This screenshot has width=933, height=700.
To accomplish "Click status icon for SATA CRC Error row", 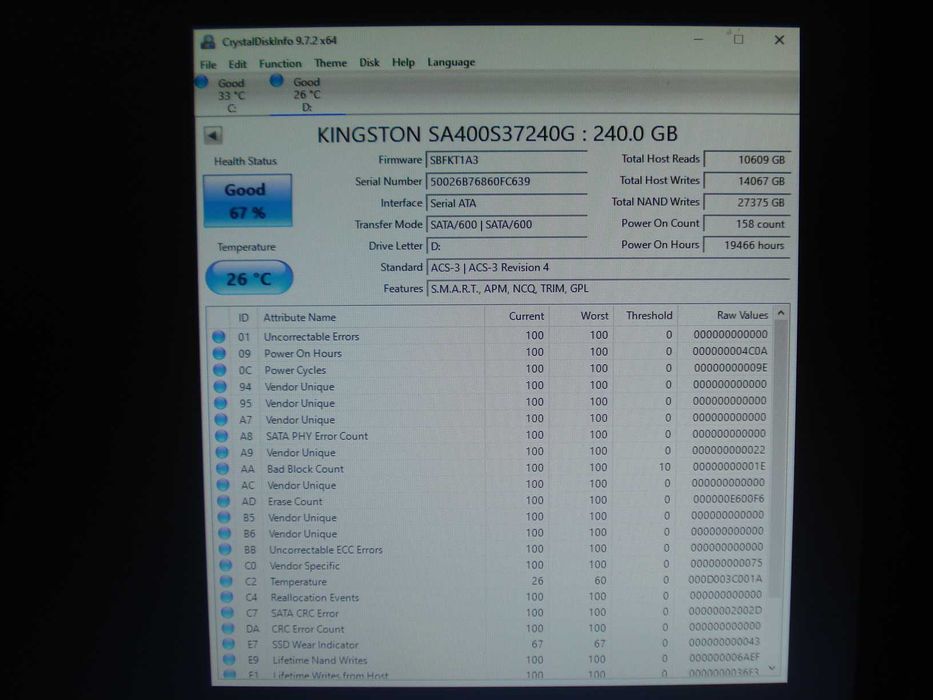I will (227, 614).
